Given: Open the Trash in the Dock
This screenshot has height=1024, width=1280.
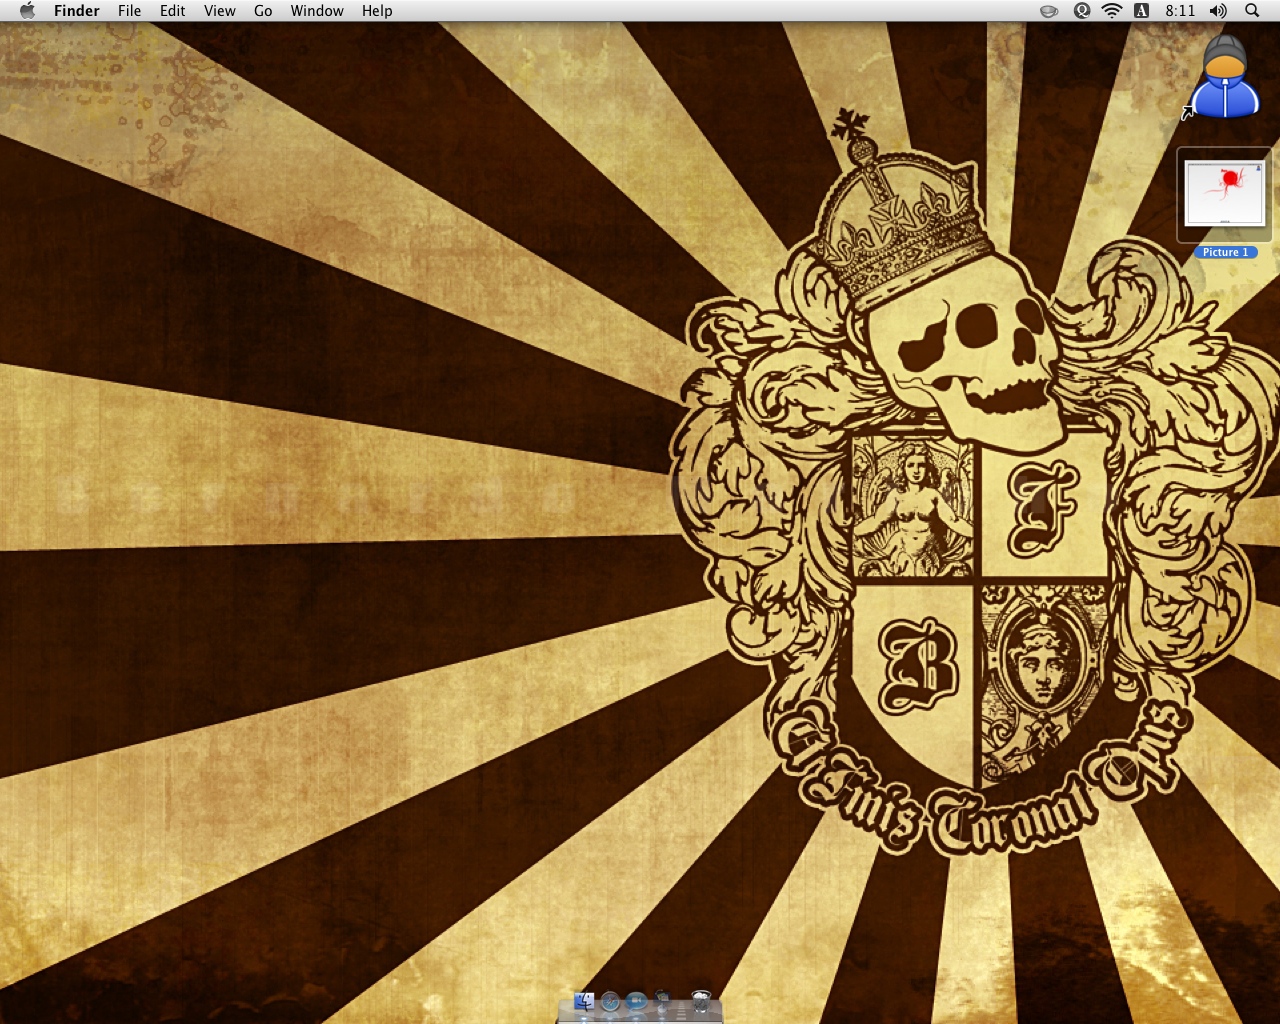Looking at the screenshot, I should [701, 1002].
